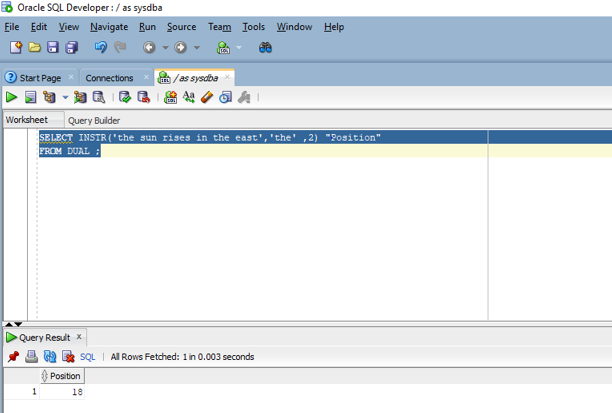Image resolution: width=612 pixels, height=413 pixels.
Task: Select row number 1 in results
Action: click(22, 392)
